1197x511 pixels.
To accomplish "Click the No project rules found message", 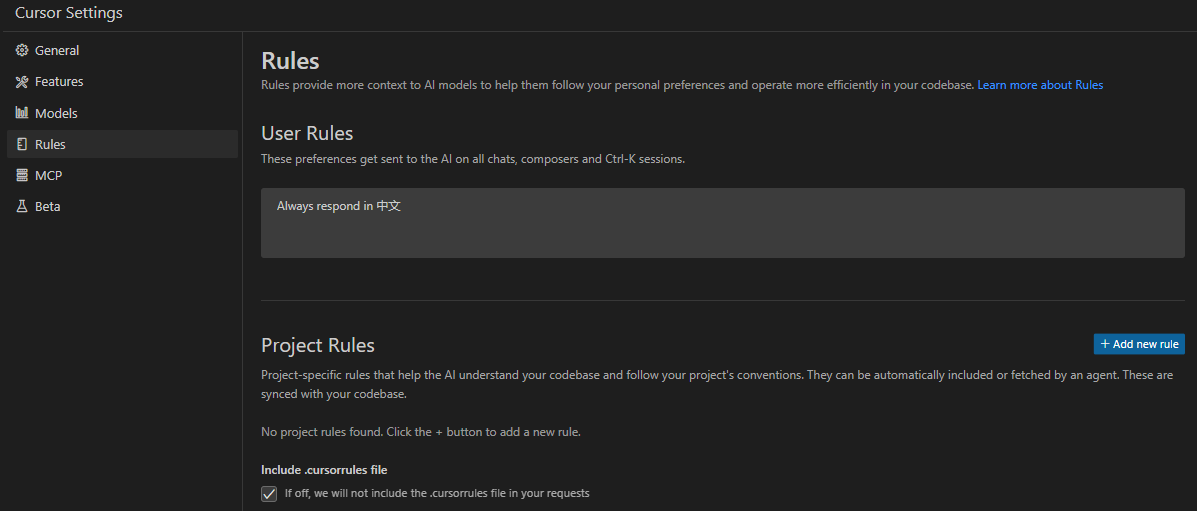I will click(421, 432).
